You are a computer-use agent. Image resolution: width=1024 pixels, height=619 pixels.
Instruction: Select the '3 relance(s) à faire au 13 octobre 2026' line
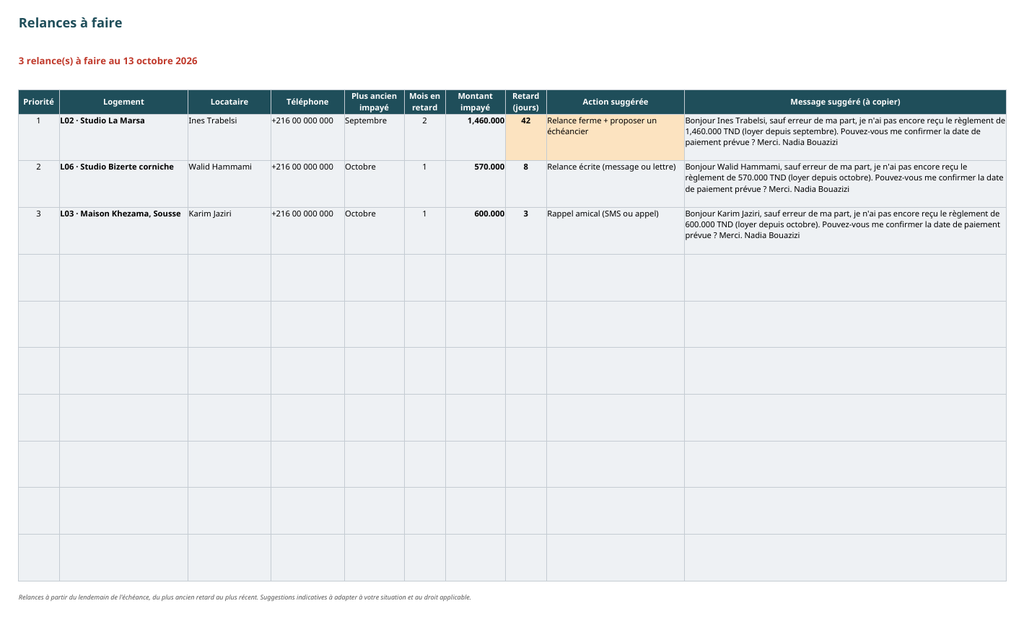click(108, 61)
